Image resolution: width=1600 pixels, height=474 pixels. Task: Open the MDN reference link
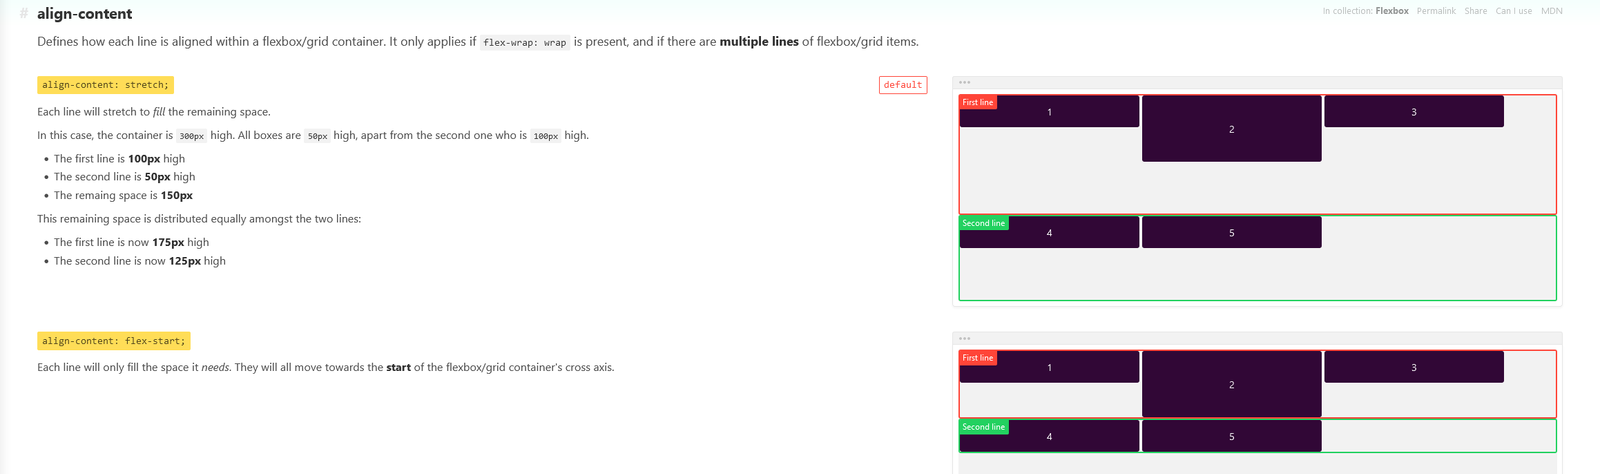click(1551, 11)
